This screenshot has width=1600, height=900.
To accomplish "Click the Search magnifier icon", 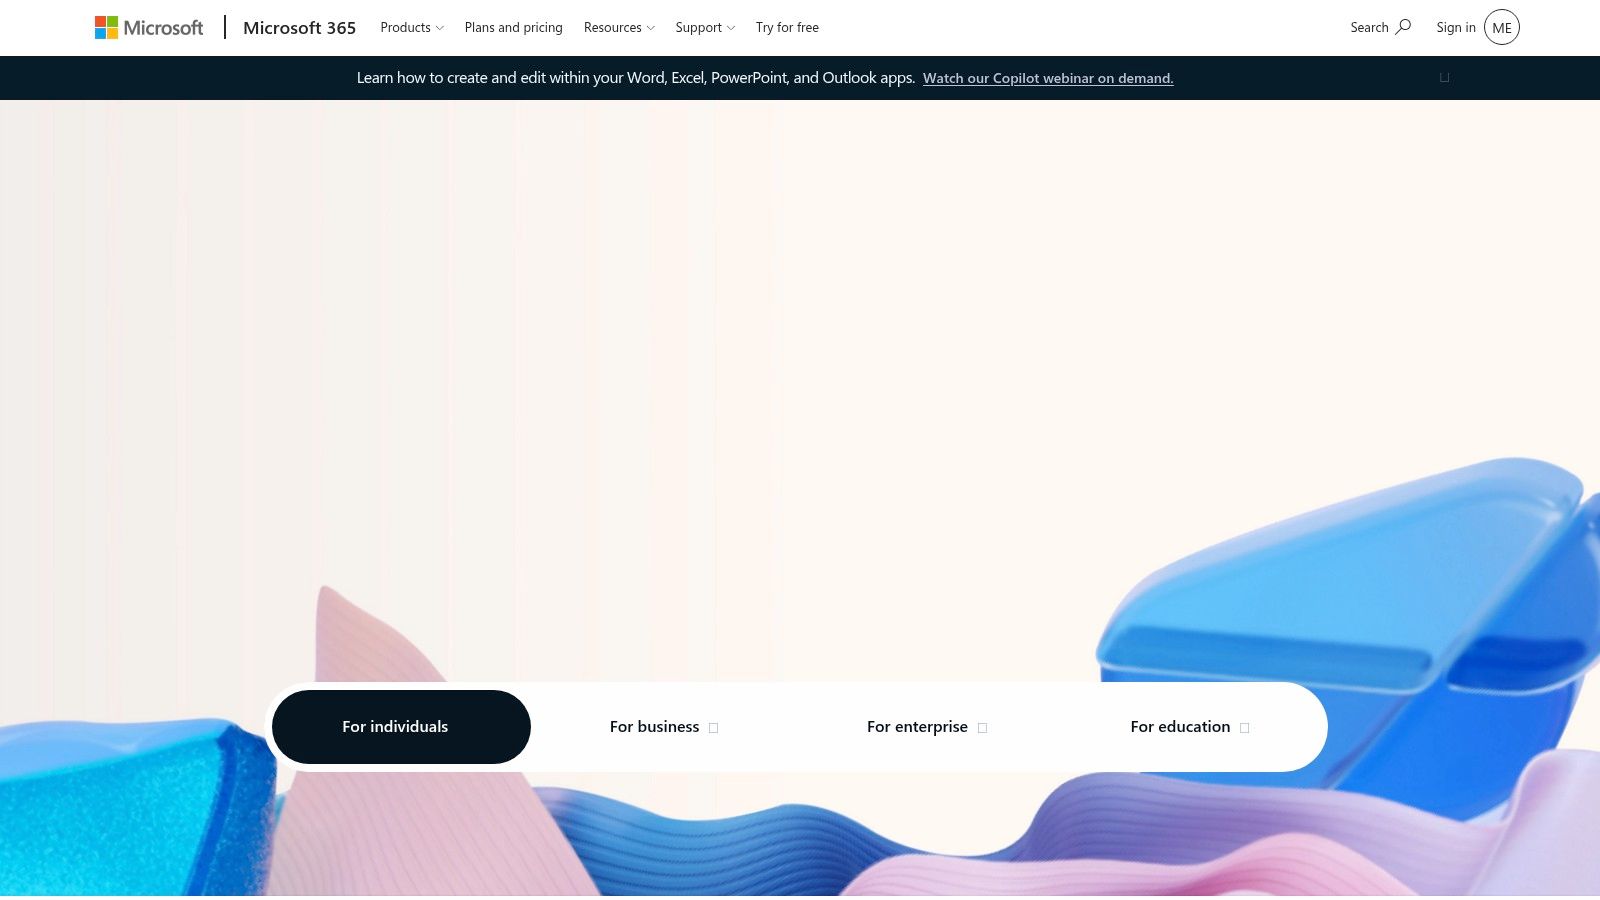I will click(1403, 27).
